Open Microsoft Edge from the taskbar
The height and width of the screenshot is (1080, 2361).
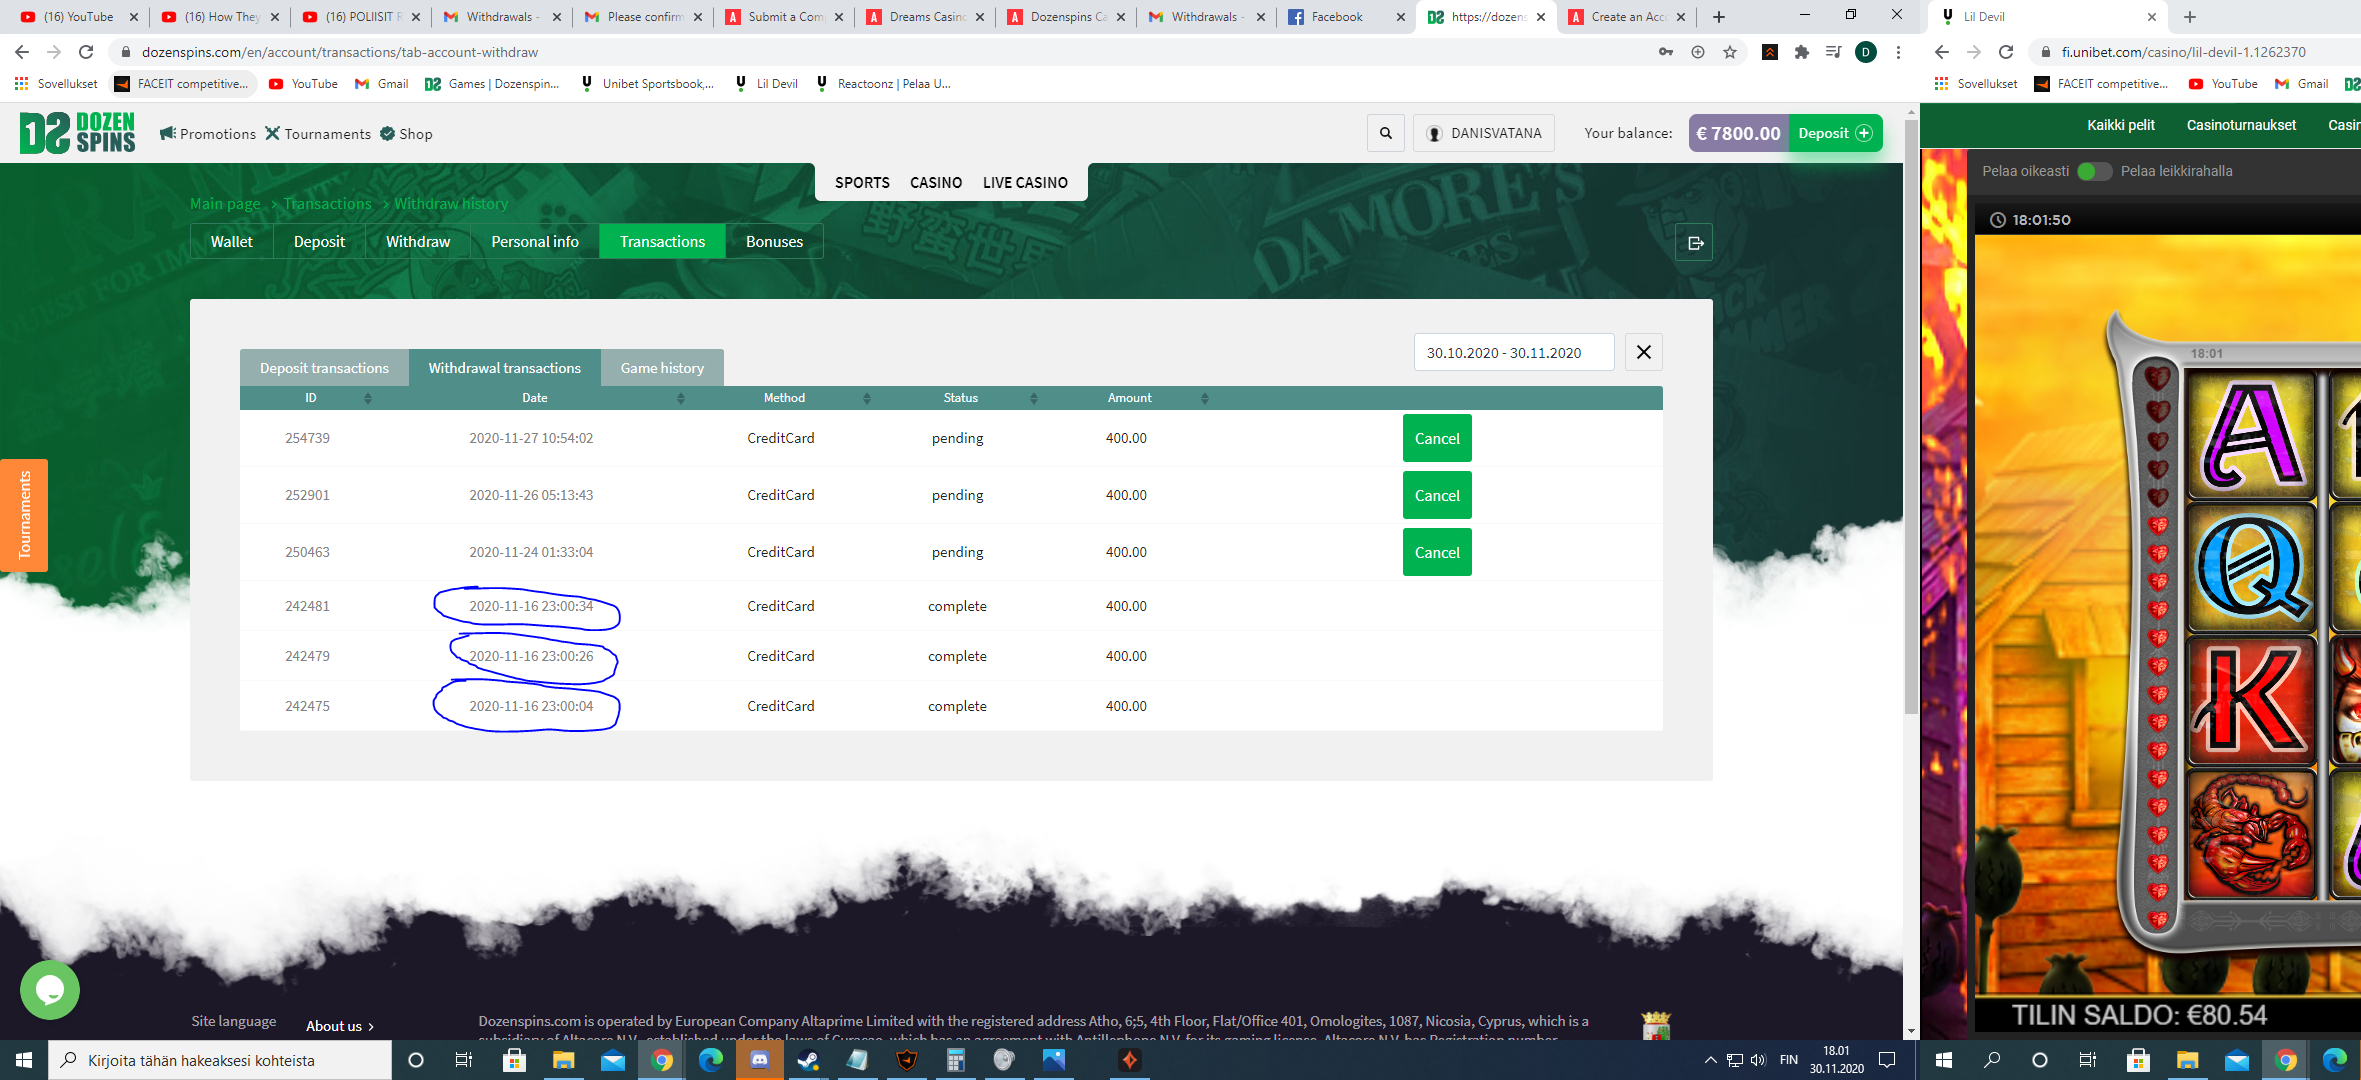click(711, 1060)
